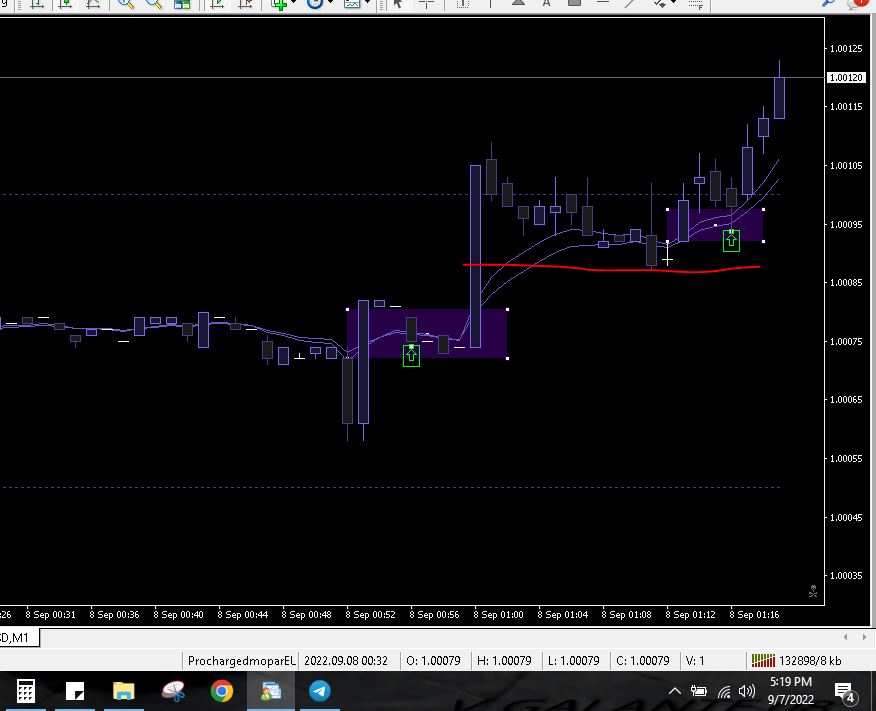The width and height of the screenshot is (876, 711).
Task: Select the small purple rectangle near 01:12
Action: coord(716,225)
